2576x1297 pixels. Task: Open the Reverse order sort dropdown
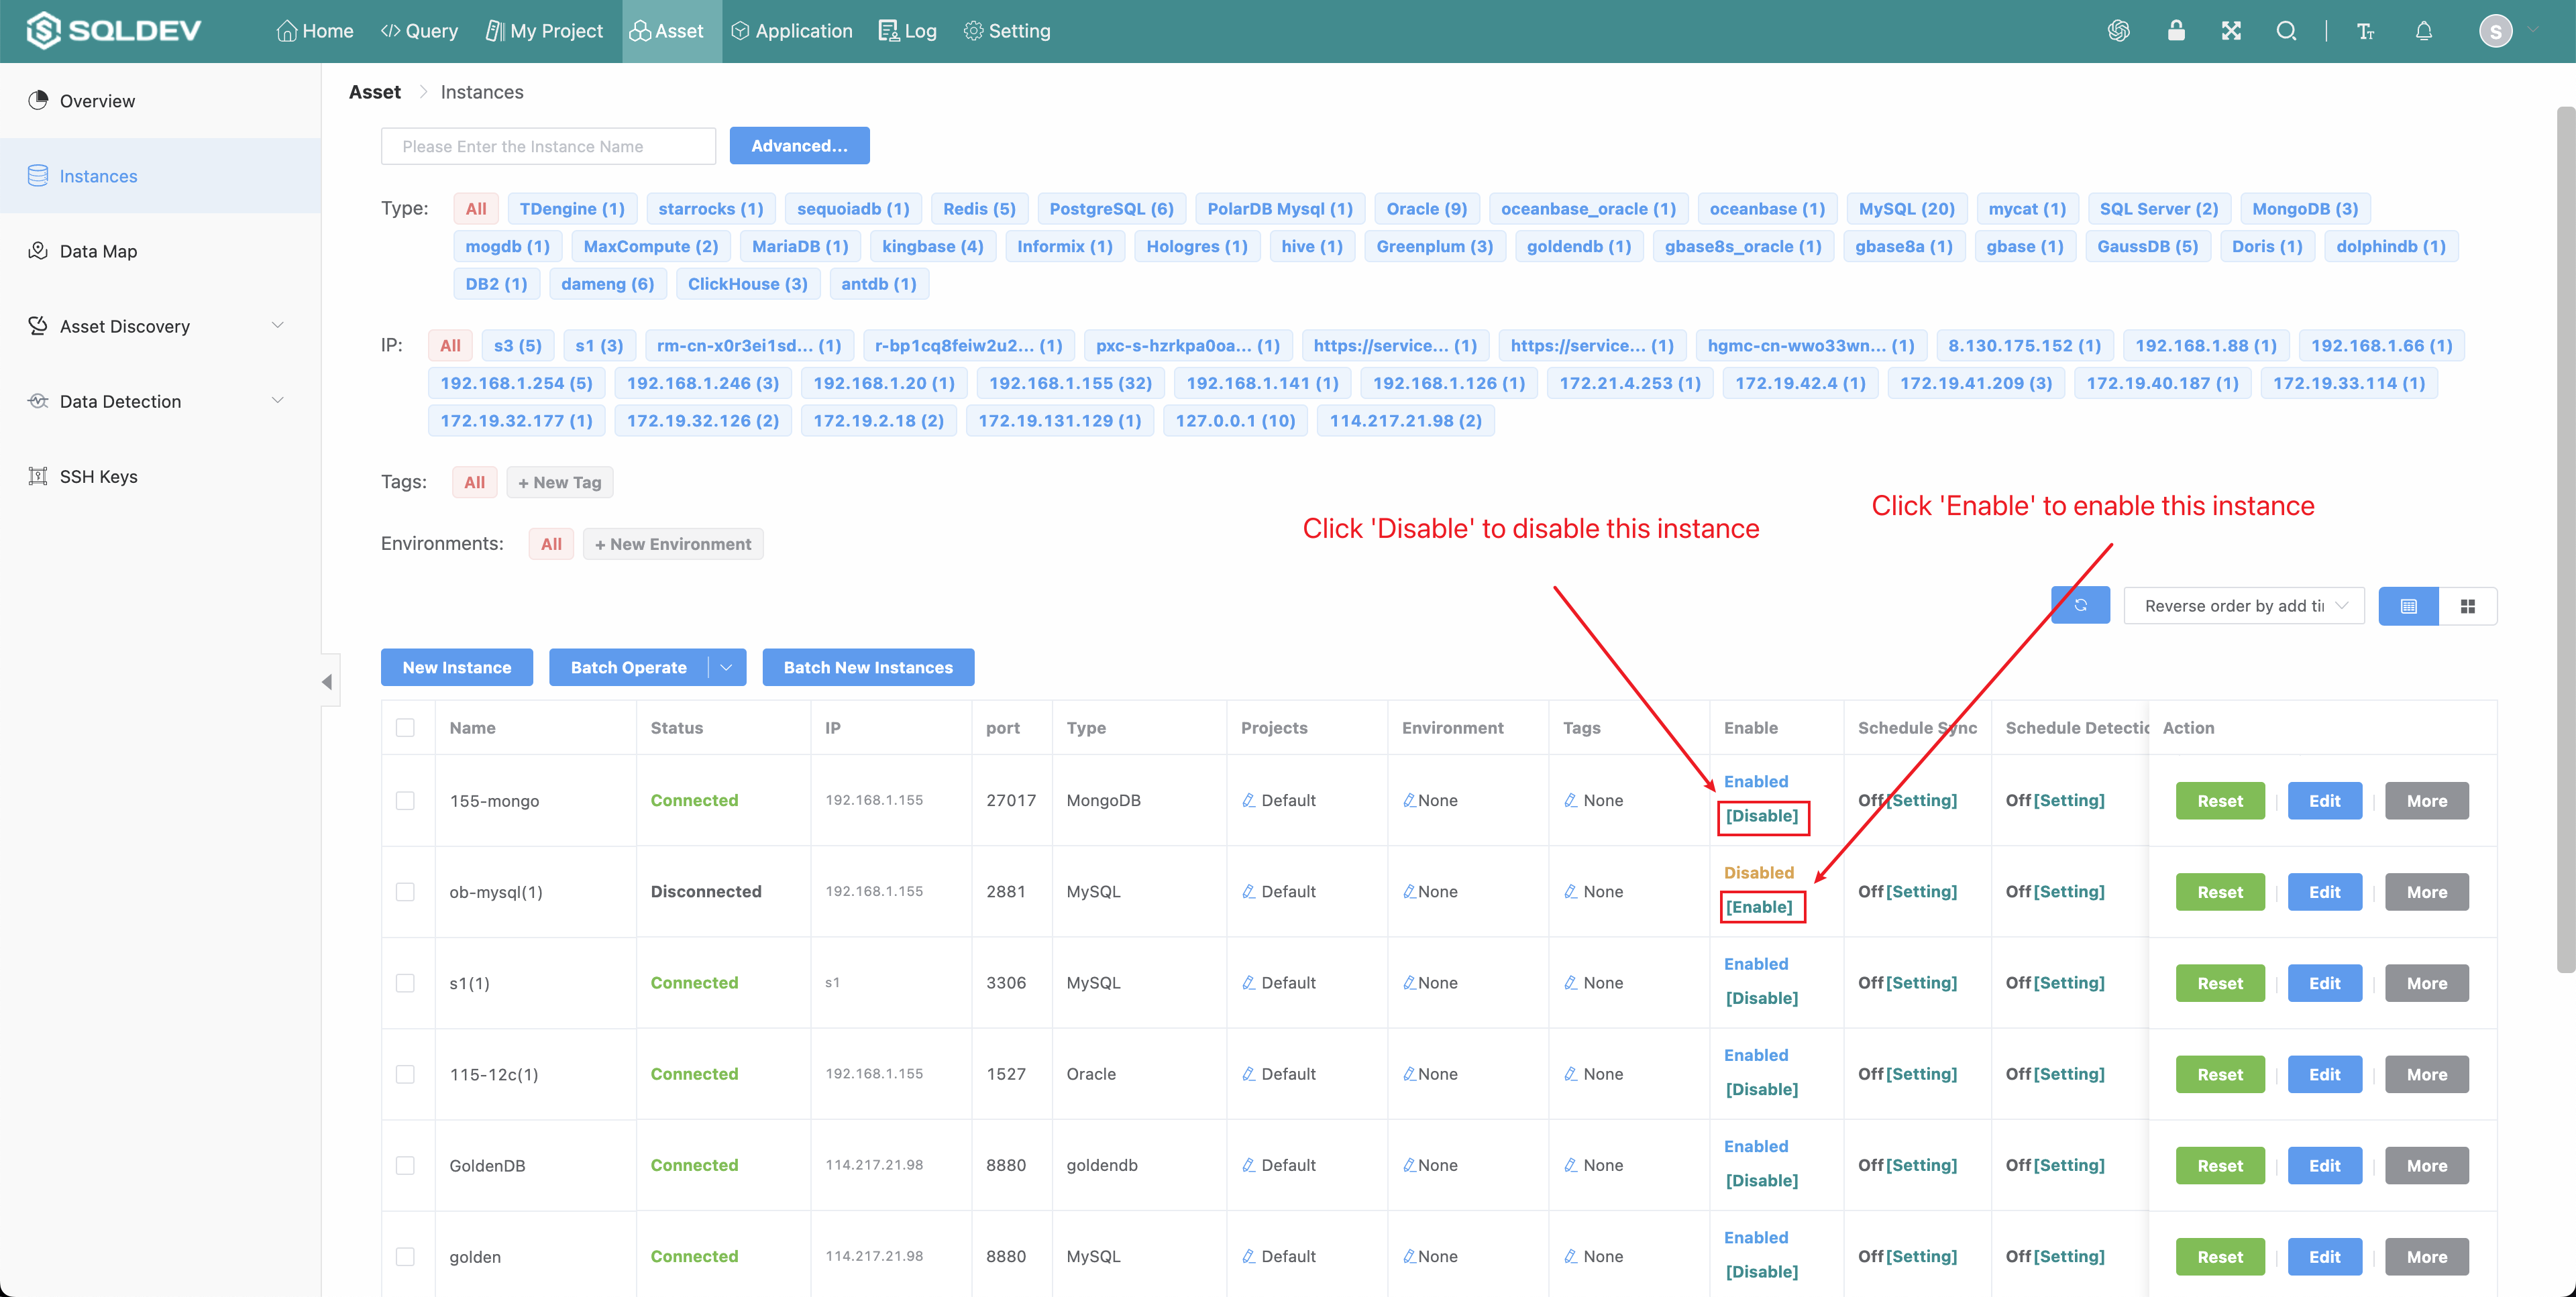(x=2243, y=606)
